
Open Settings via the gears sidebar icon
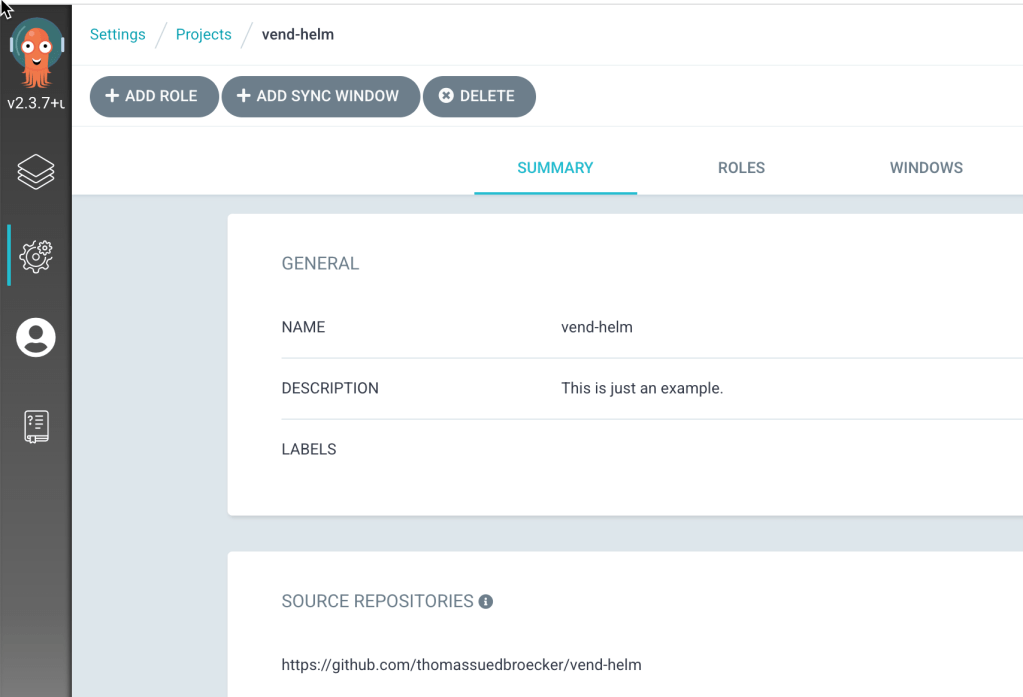(x=36, y=256)
